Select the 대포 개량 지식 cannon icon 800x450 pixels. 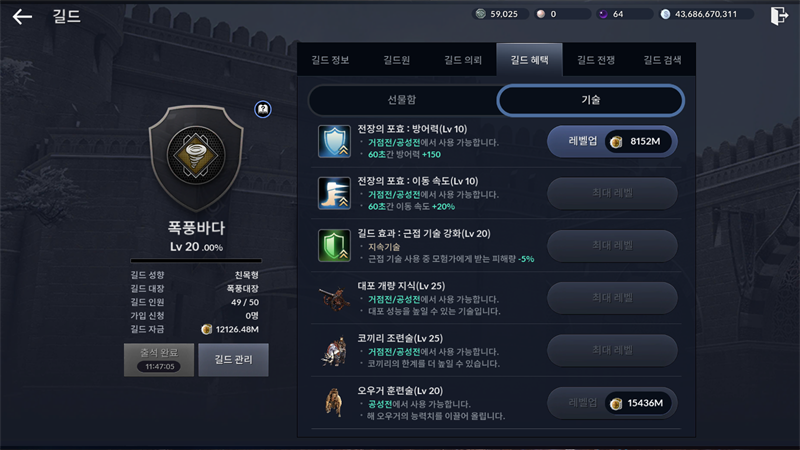pos(334,298)
